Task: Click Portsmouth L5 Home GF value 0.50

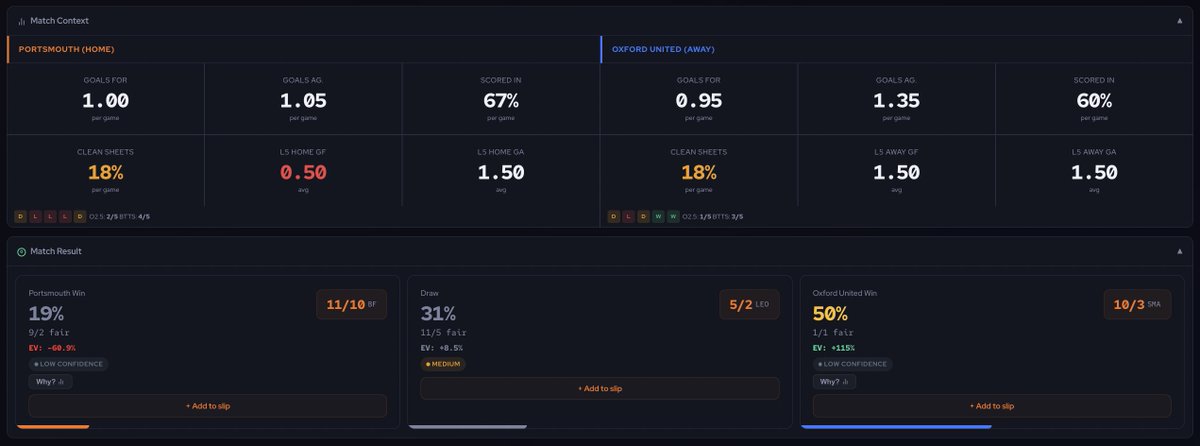Action: click(x=303, y=171)
